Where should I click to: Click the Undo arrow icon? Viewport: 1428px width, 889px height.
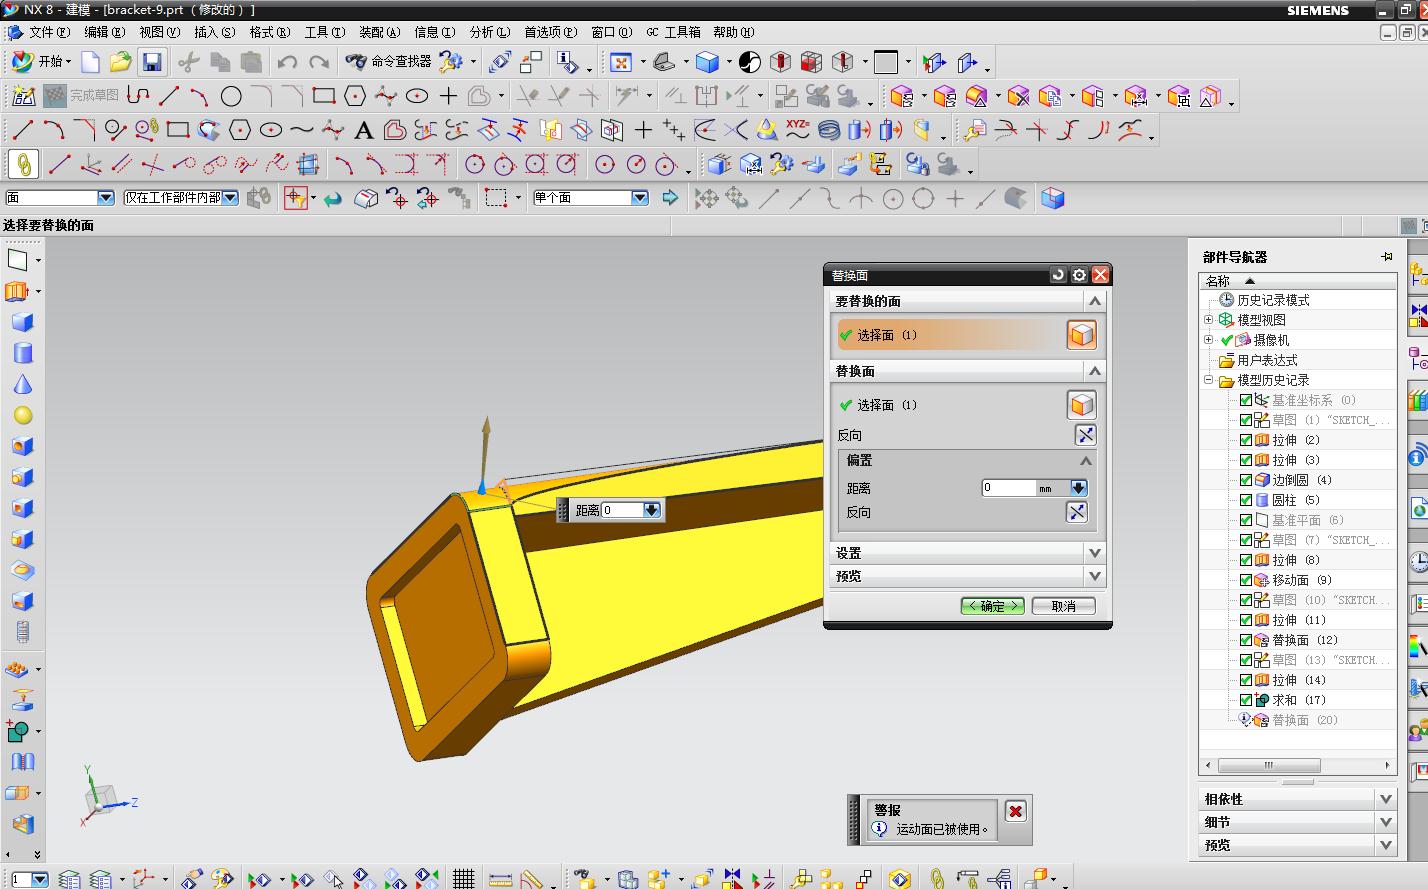287,62
